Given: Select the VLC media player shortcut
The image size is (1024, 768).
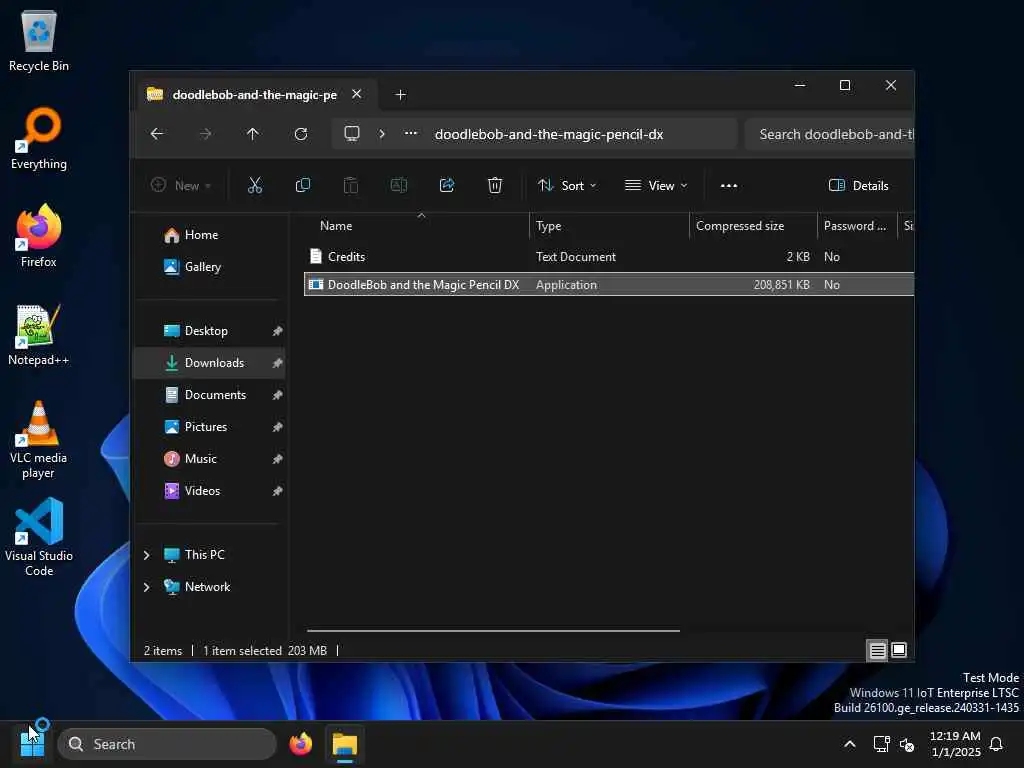Looking at the screenshot, I should pyautogui.click(x=39, y=440).
